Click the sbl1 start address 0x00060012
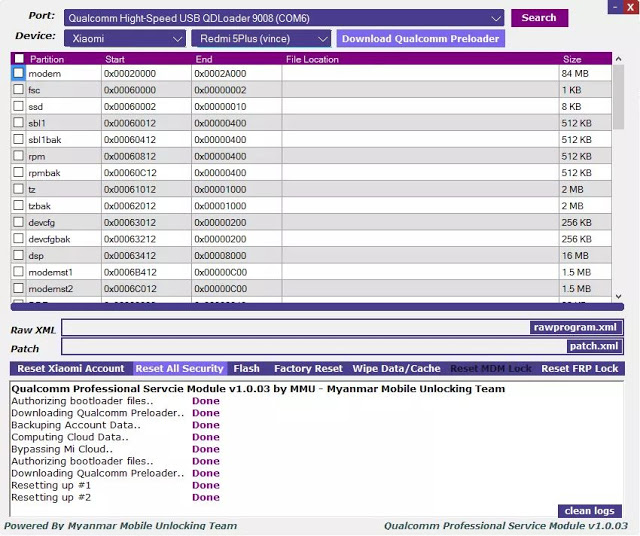 [x=130, y=123]
